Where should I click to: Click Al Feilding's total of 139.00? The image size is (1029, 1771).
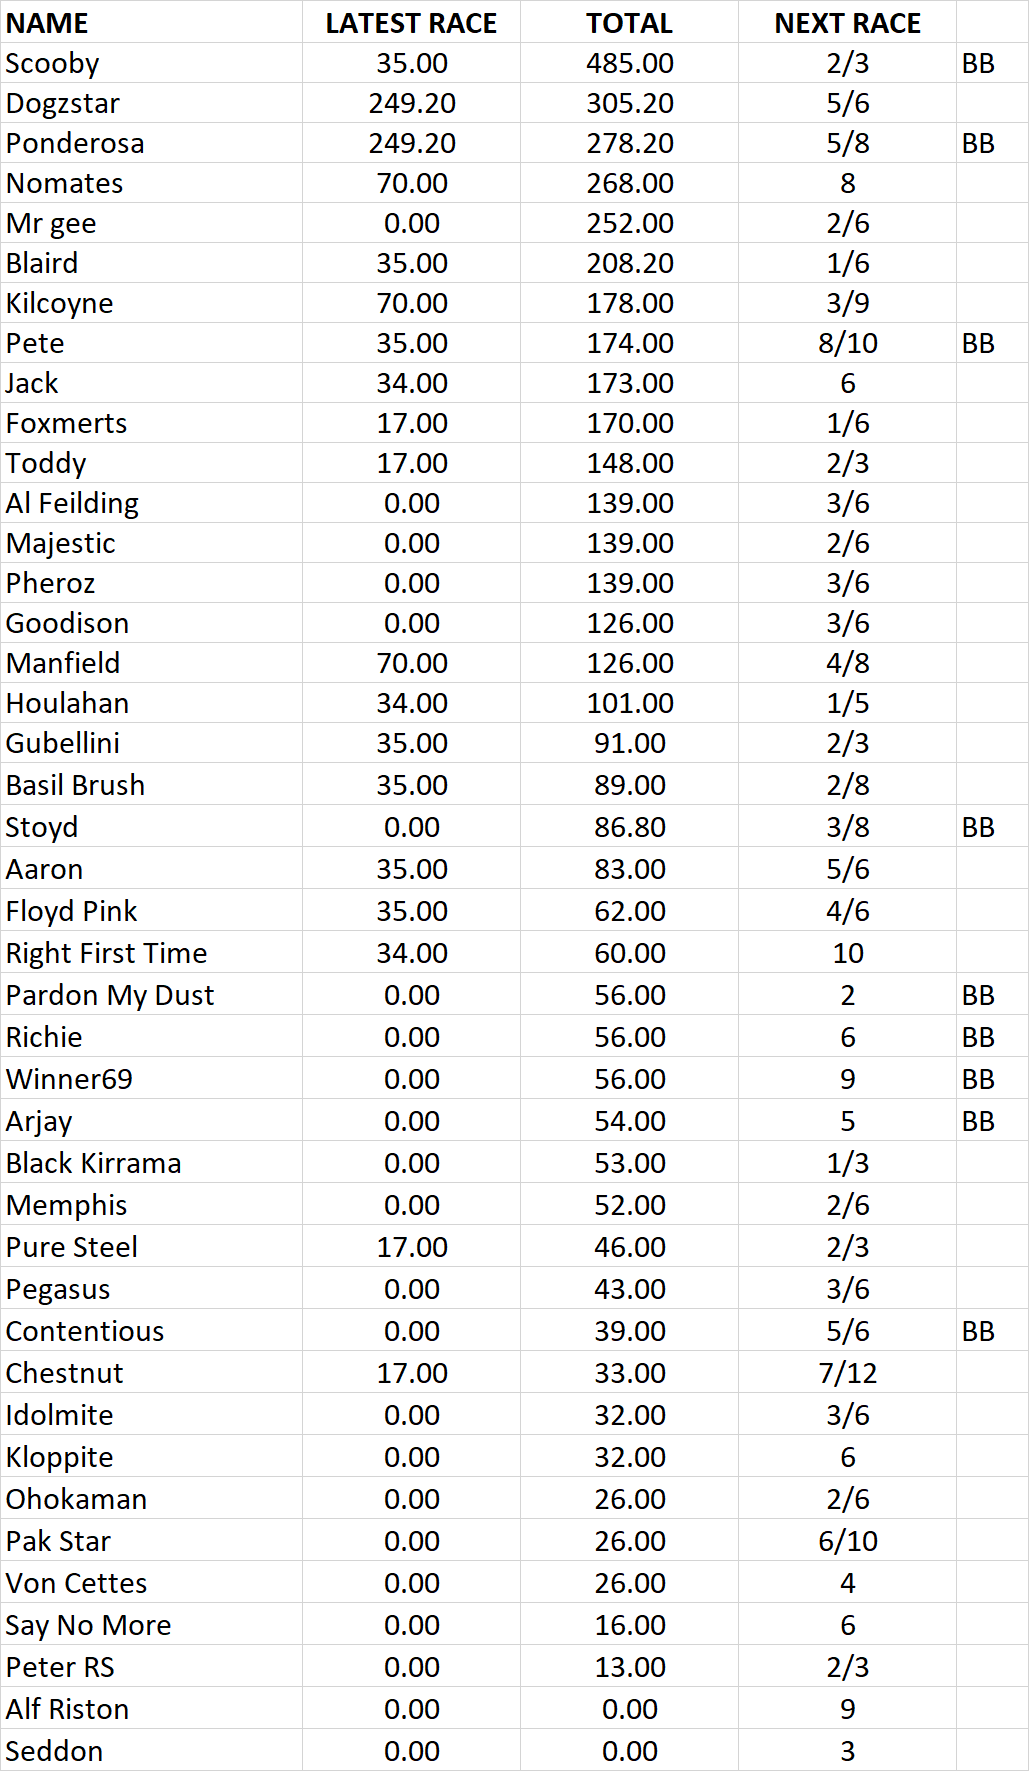pos(629,503)
